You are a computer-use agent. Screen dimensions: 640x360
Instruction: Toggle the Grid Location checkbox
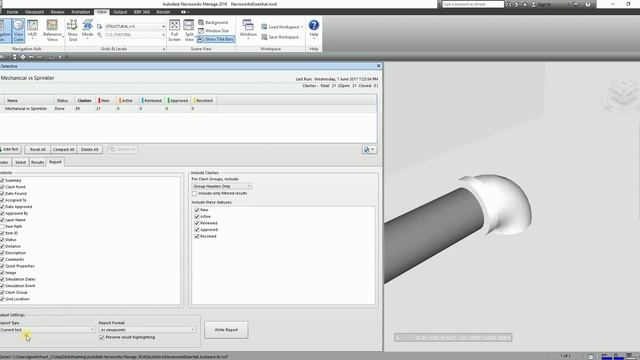pos(2,299)
